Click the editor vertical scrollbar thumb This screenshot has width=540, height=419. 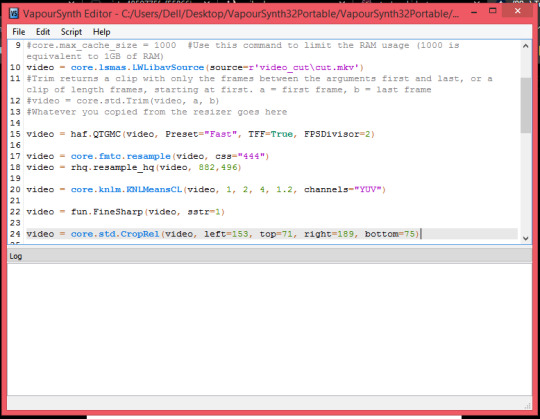pyautogui.click(x=526, y=105)
